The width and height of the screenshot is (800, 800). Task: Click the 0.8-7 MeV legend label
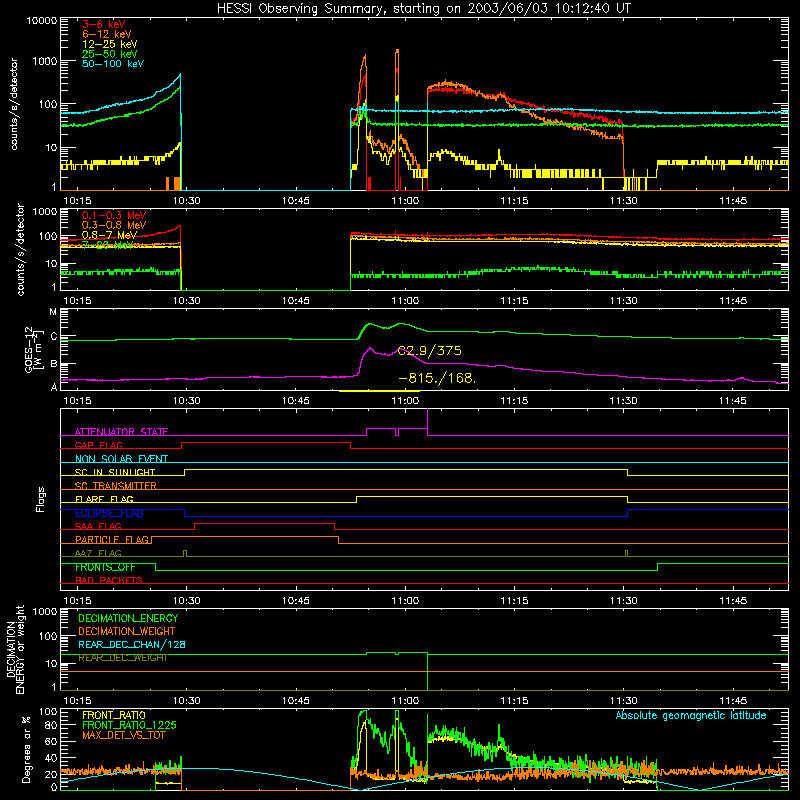coord(109,235)
